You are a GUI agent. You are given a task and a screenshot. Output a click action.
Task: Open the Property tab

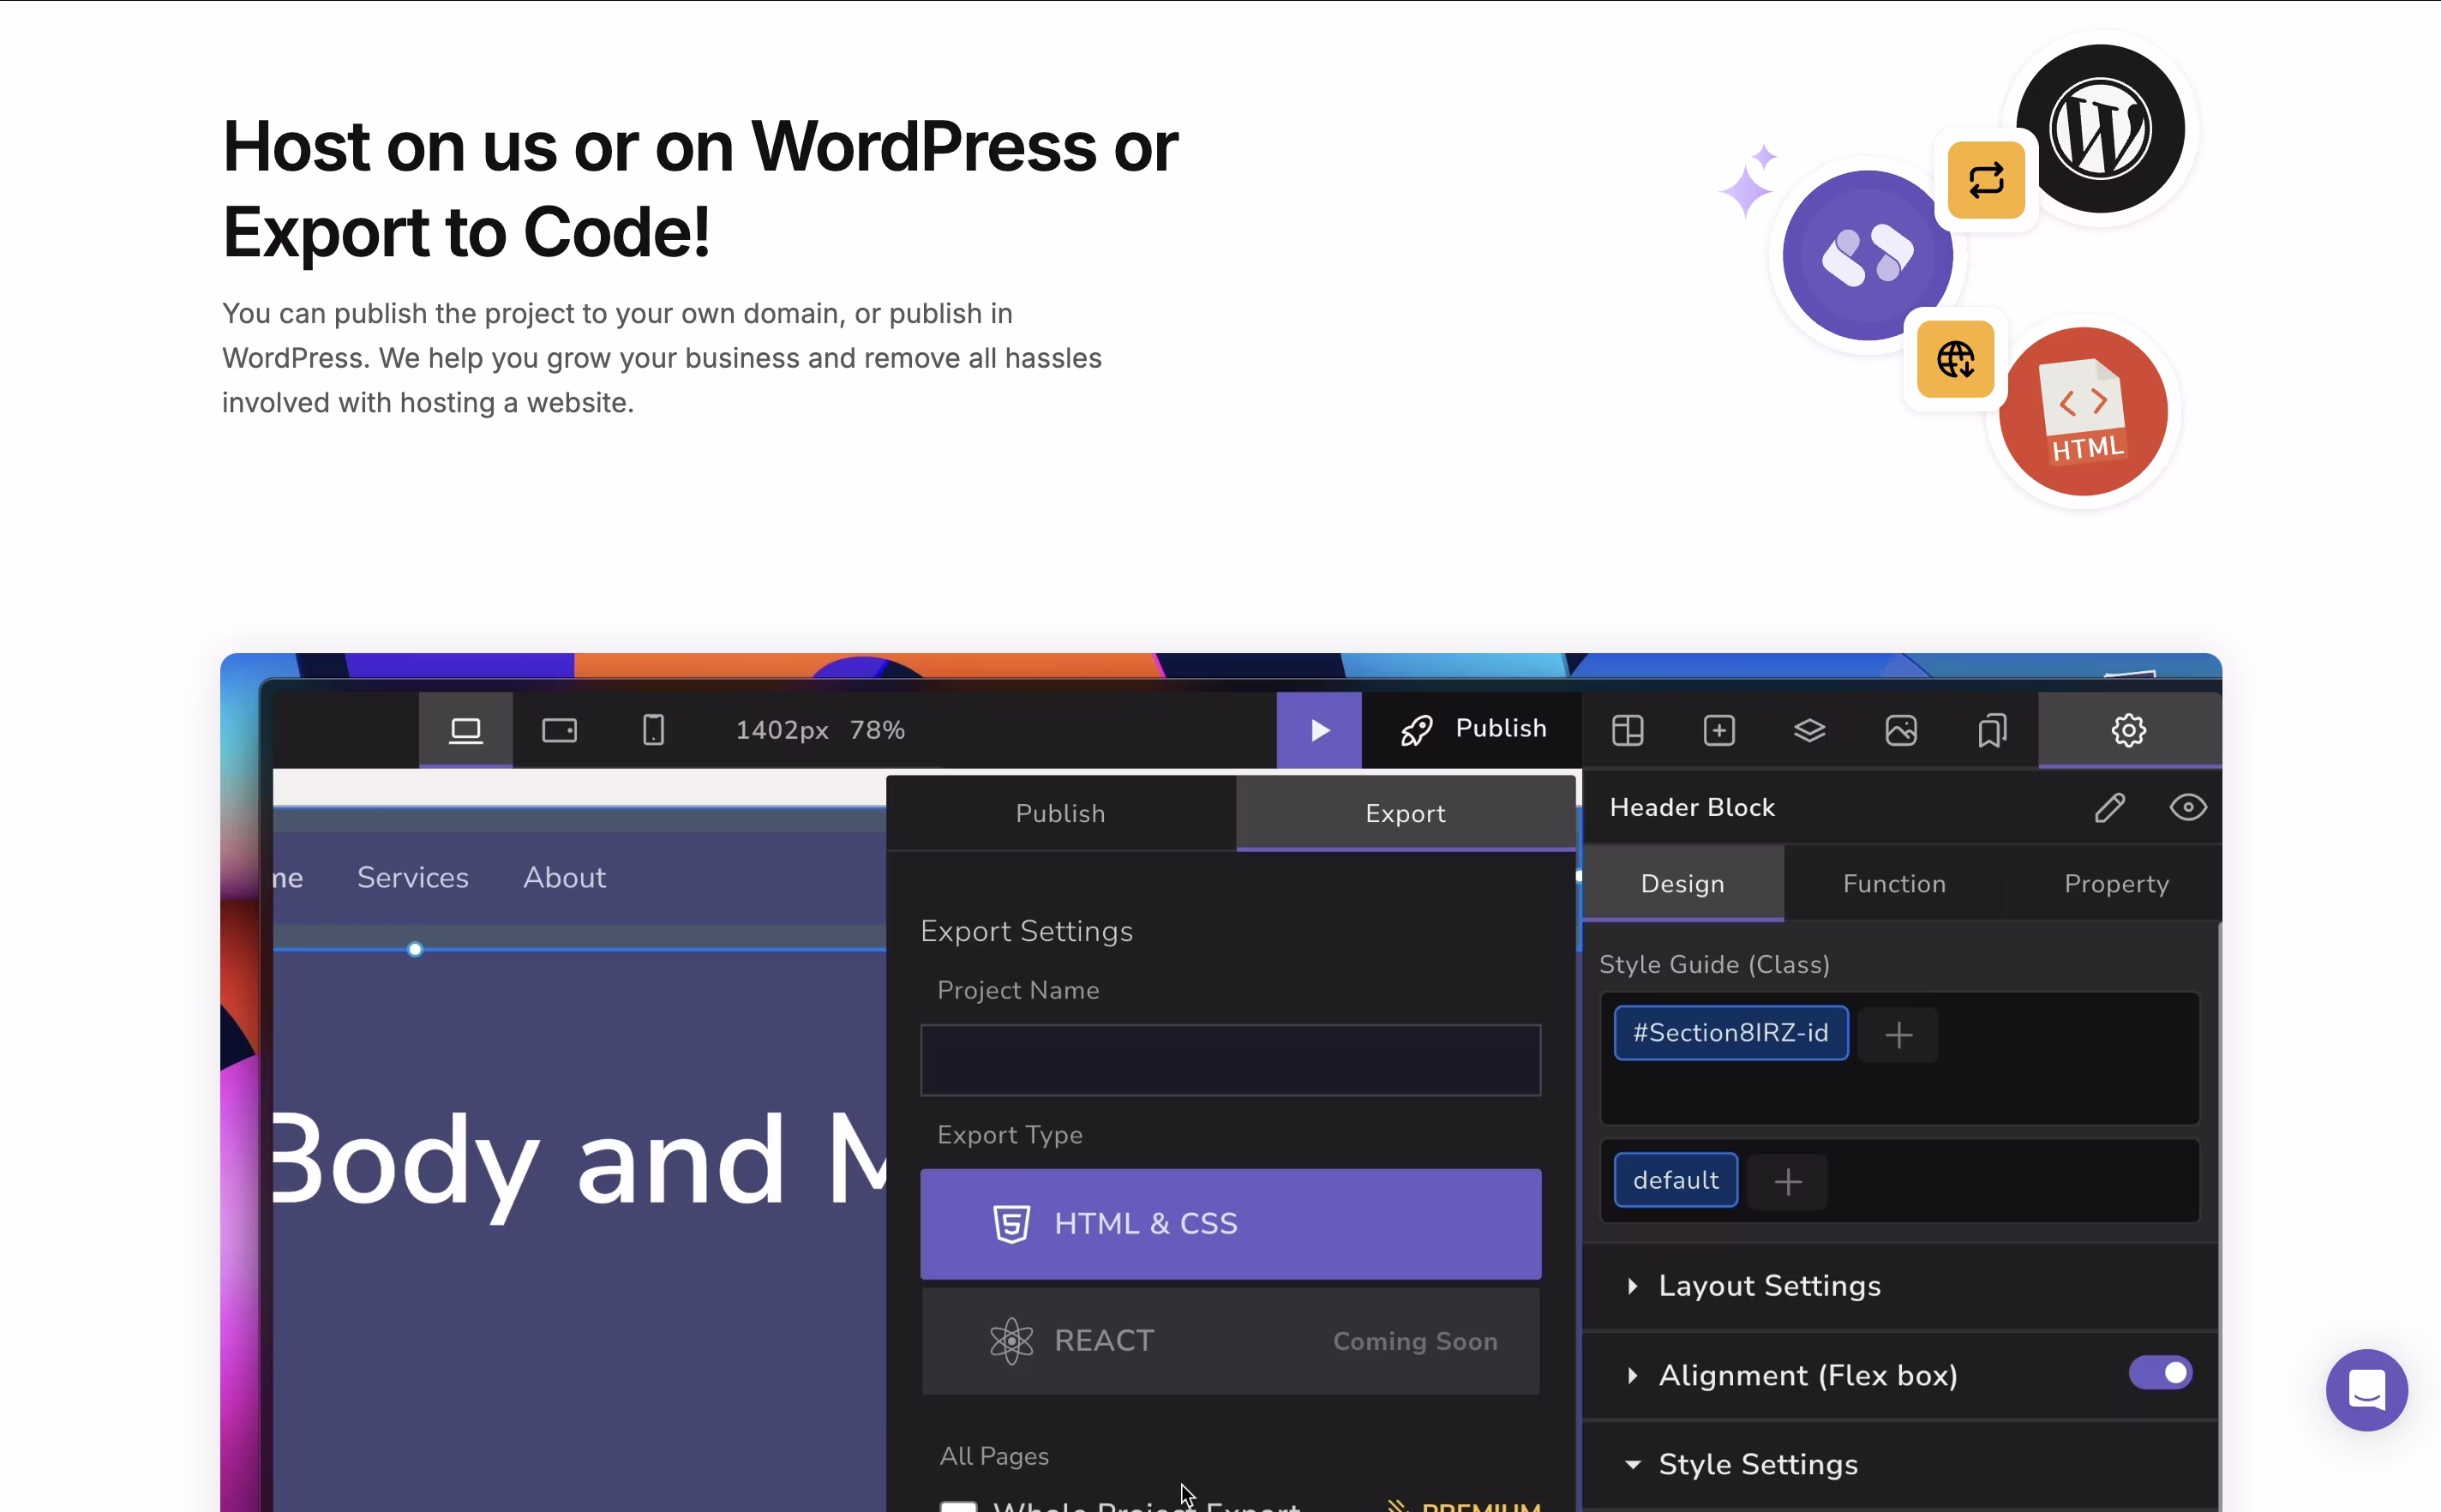tap(2117, 884)
